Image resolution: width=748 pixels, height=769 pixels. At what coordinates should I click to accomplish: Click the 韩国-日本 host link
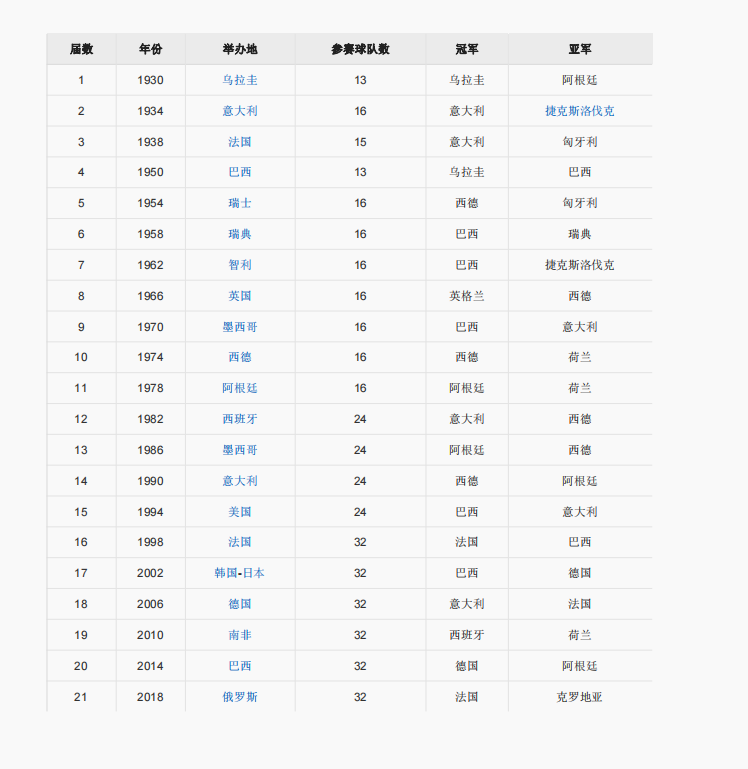pyautogui.click(x=239, y=573)
